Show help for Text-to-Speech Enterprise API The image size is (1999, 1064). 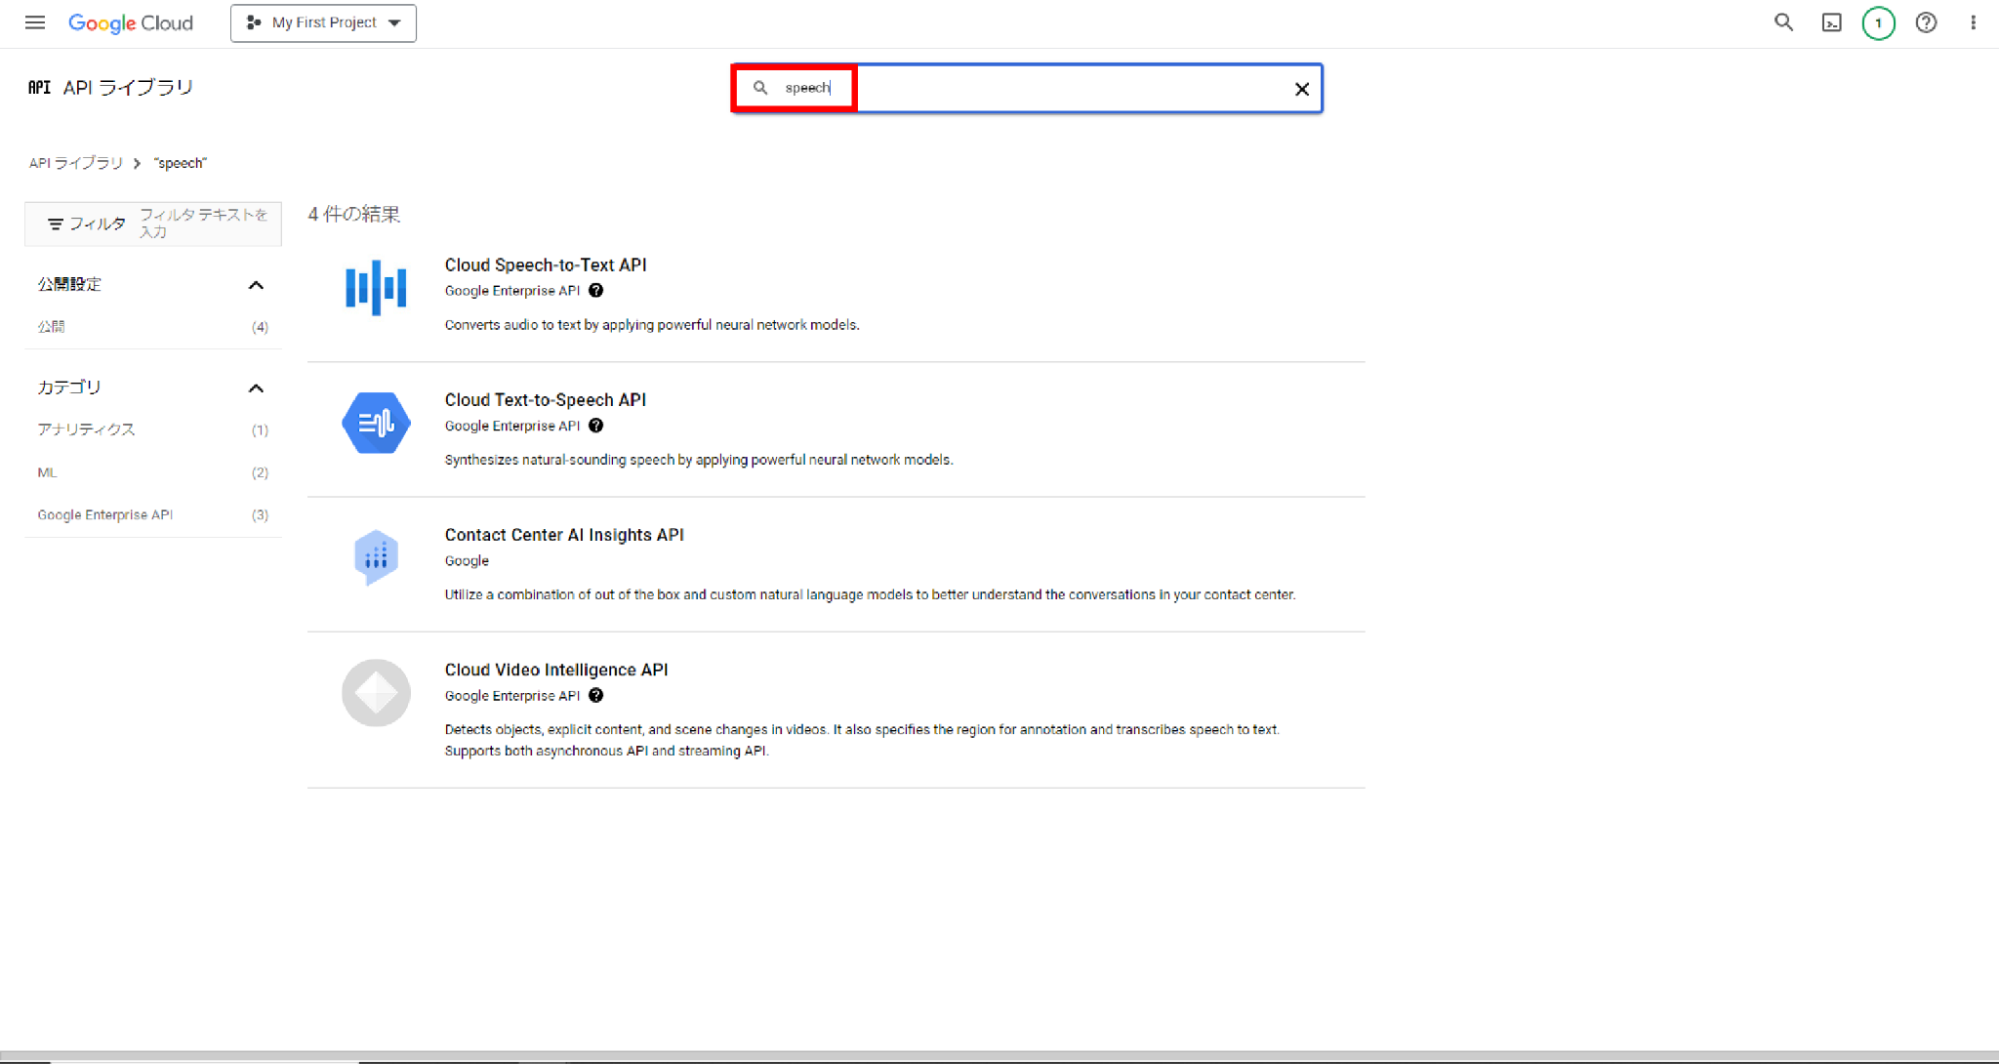tap(596, 426)
